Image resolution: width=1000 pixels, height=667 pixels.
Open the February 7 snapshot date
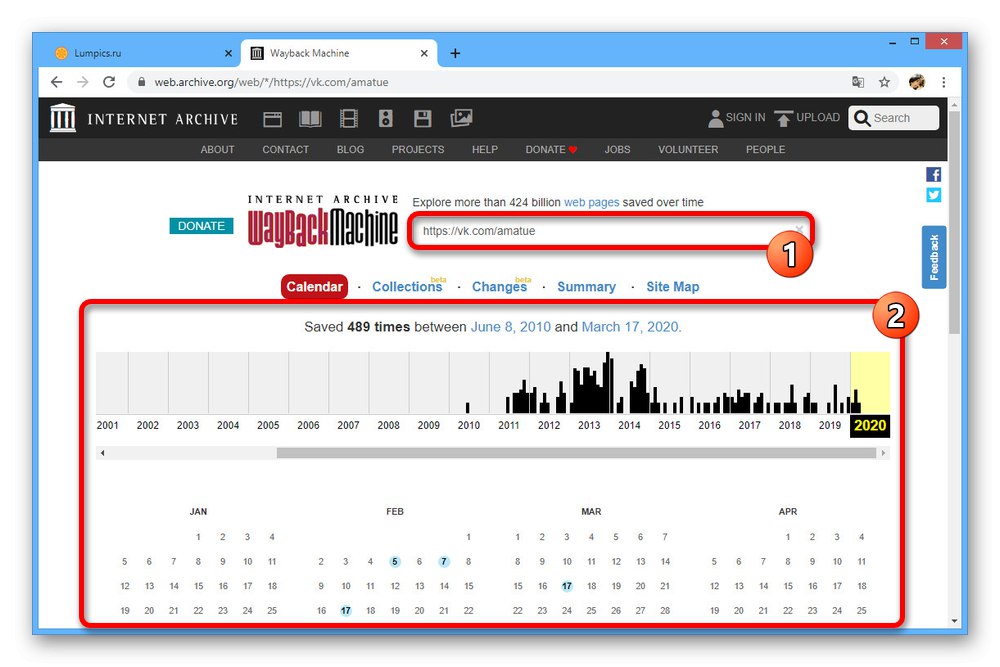click(444, 562)
